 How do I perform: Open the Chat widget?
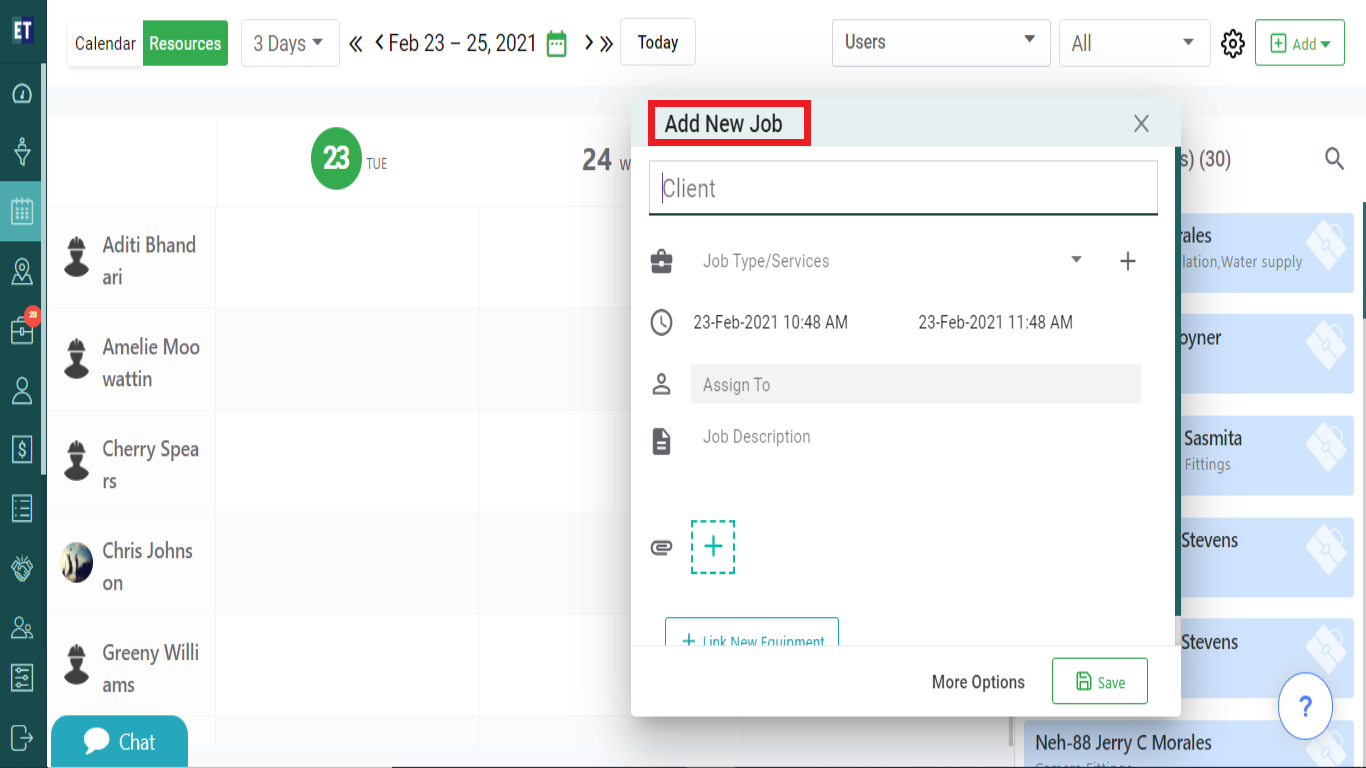[119, 741]
